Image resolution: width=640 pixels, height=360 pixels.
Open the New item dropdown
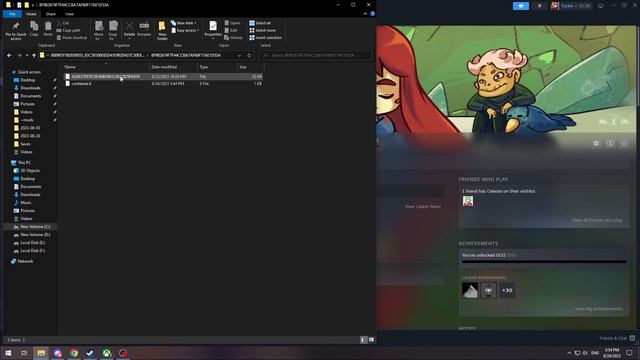point(184,23)
